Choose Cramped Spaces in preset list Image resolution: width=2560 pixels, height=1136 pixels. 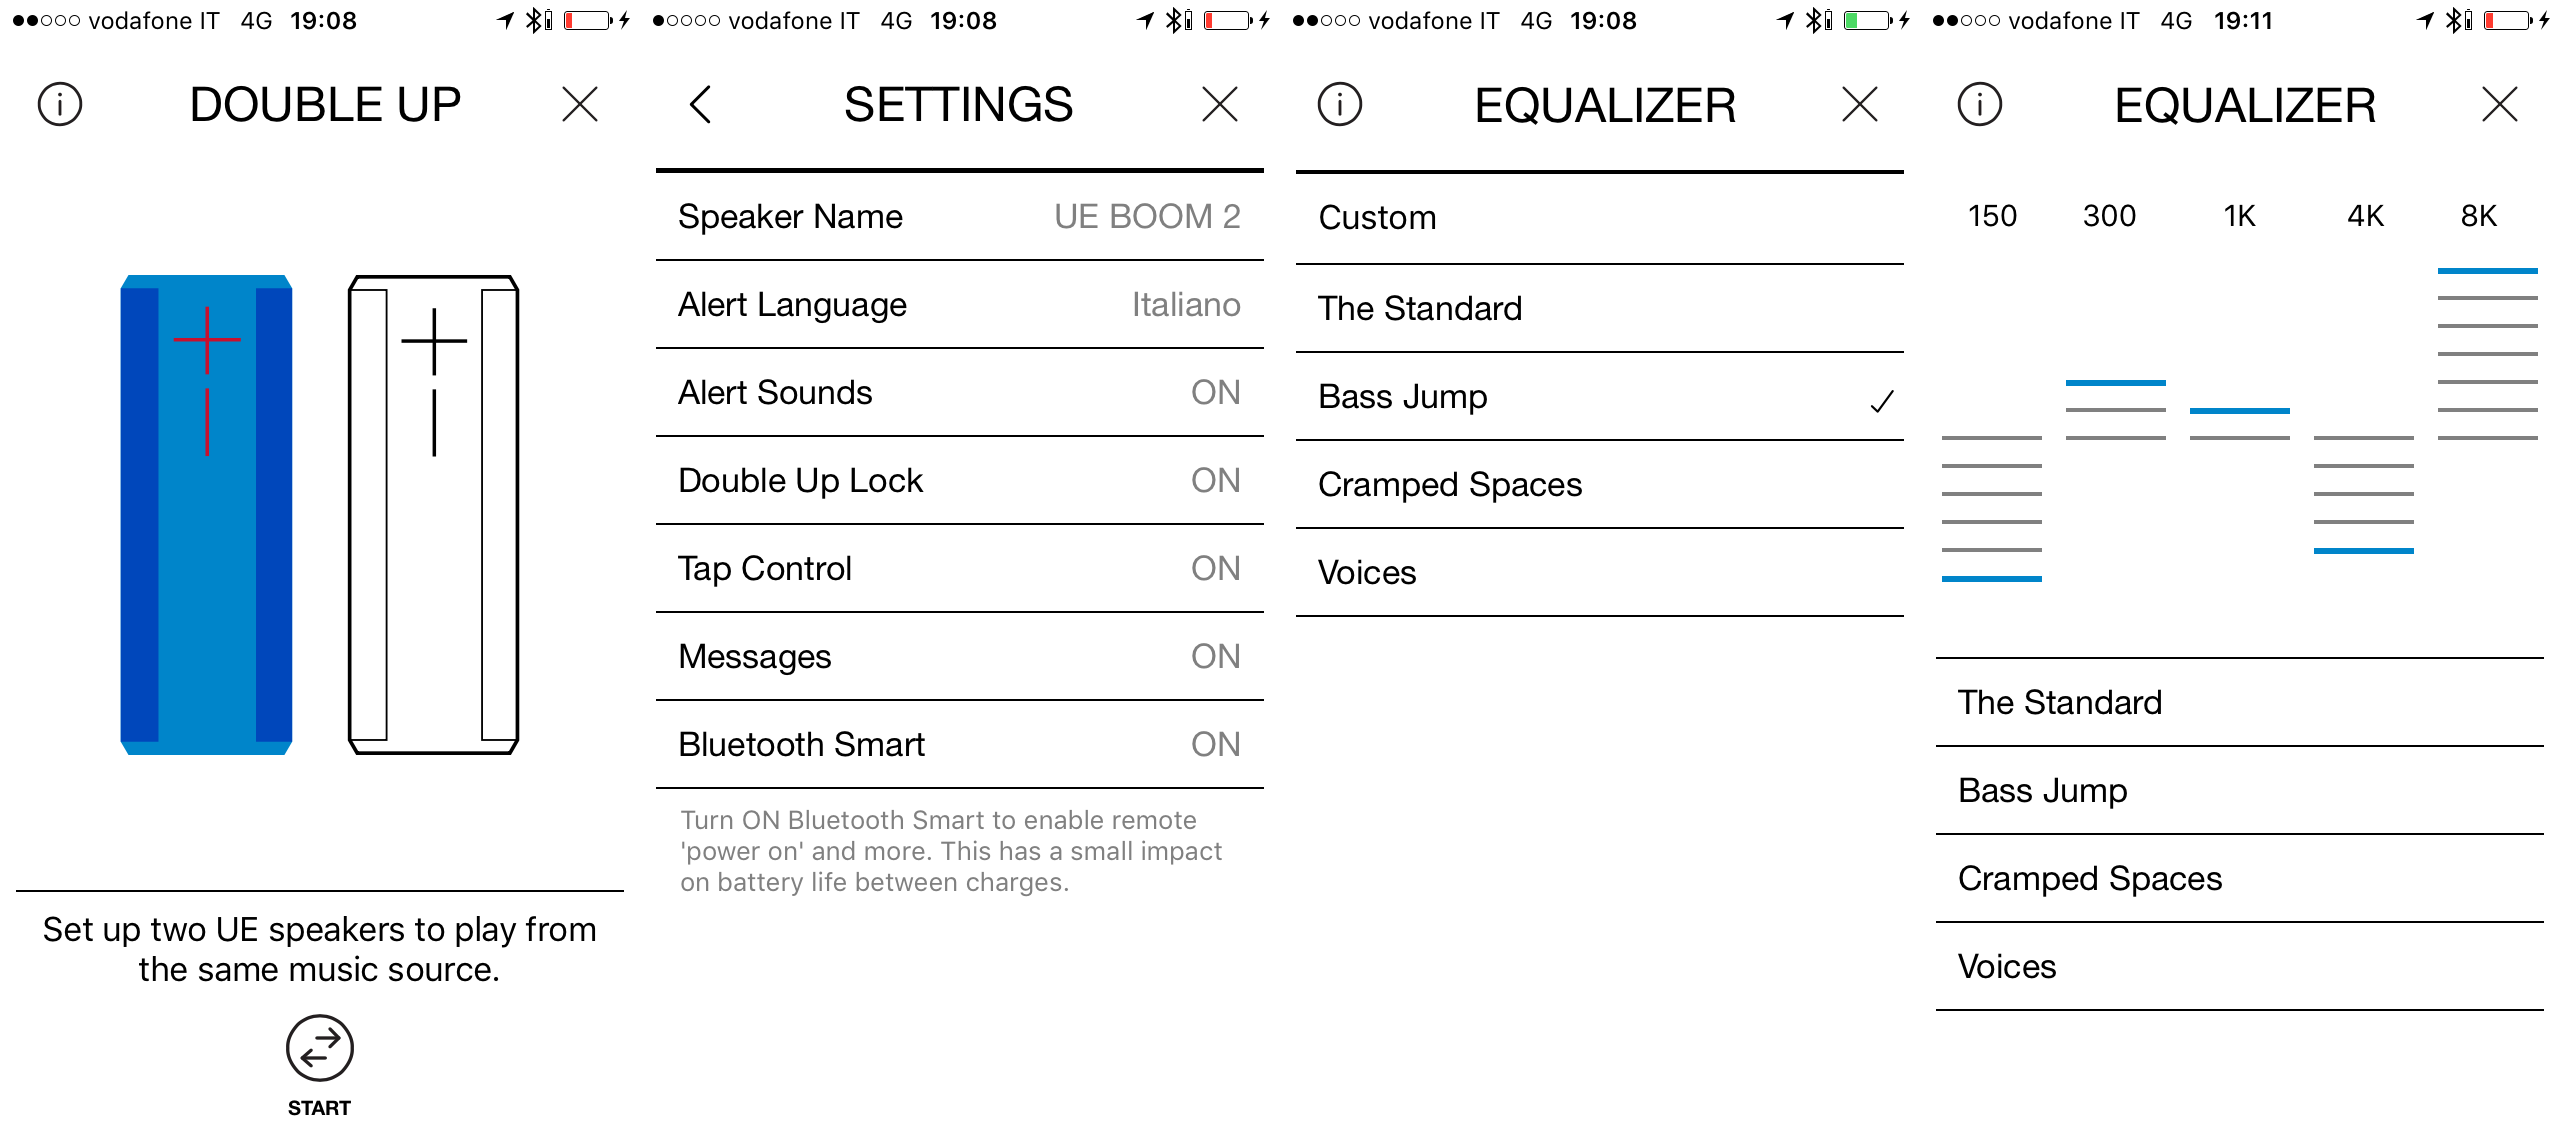(1599, 485)
